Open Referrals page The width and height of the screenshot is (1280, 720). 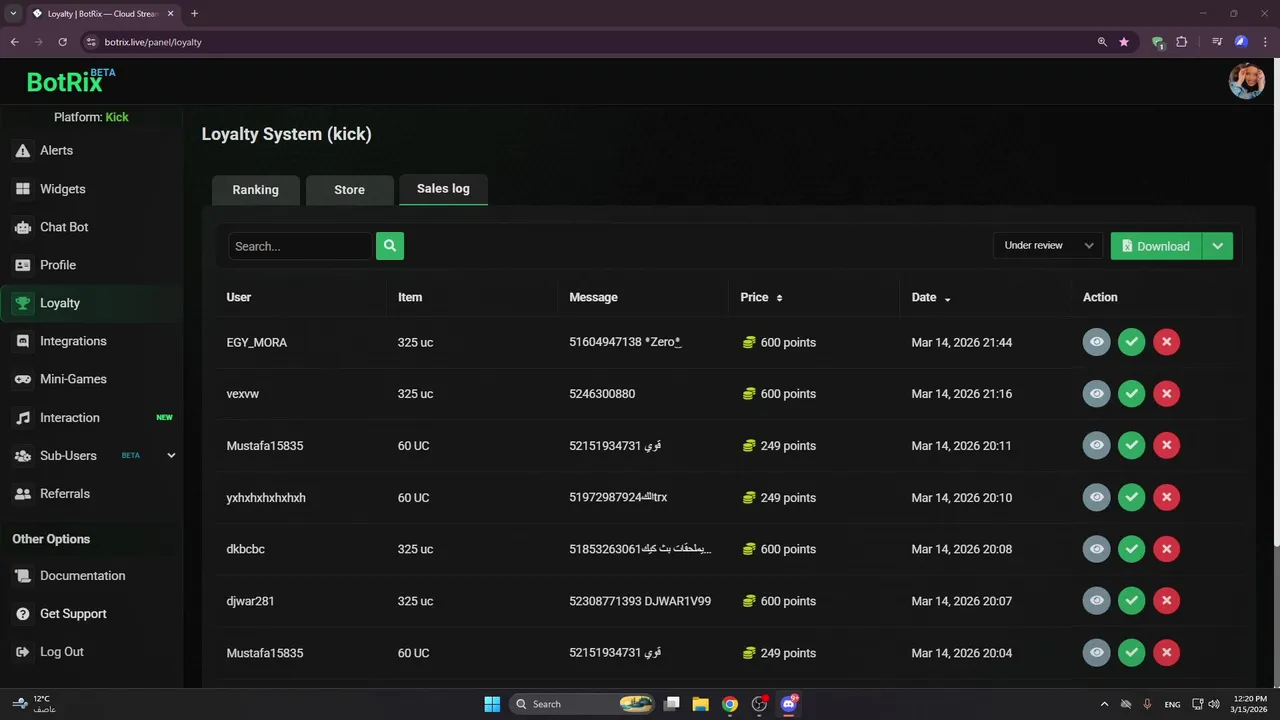65,494
